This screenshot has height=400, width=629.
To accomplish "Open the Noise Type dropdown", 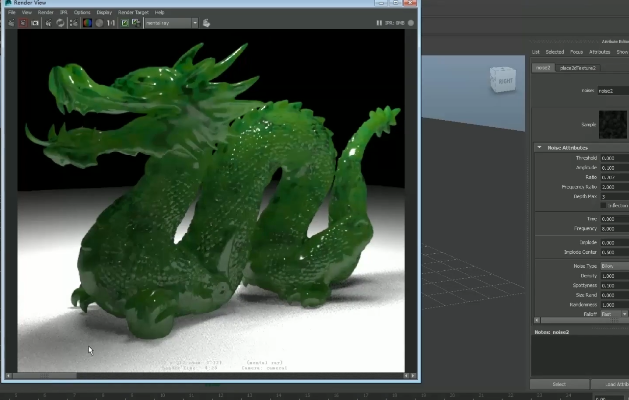I will [612, 265].
